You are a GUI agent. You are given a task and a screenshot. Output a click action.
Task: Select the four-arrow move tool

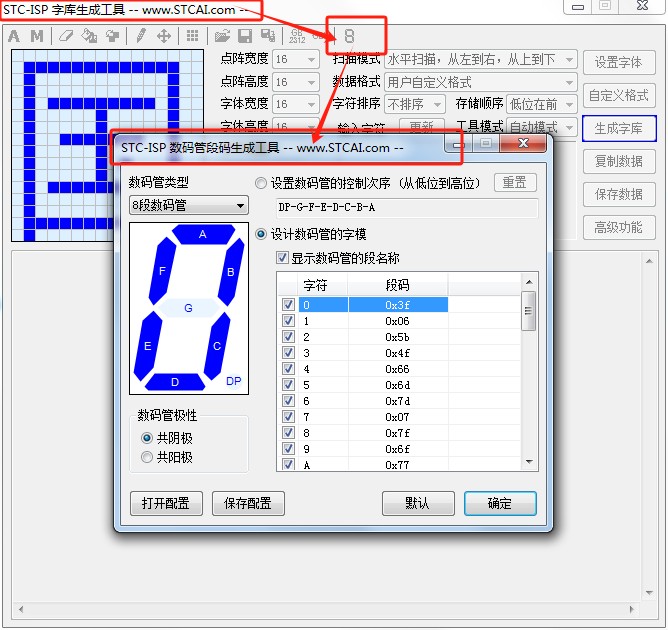pyautogui.click(x=164, y=36)
